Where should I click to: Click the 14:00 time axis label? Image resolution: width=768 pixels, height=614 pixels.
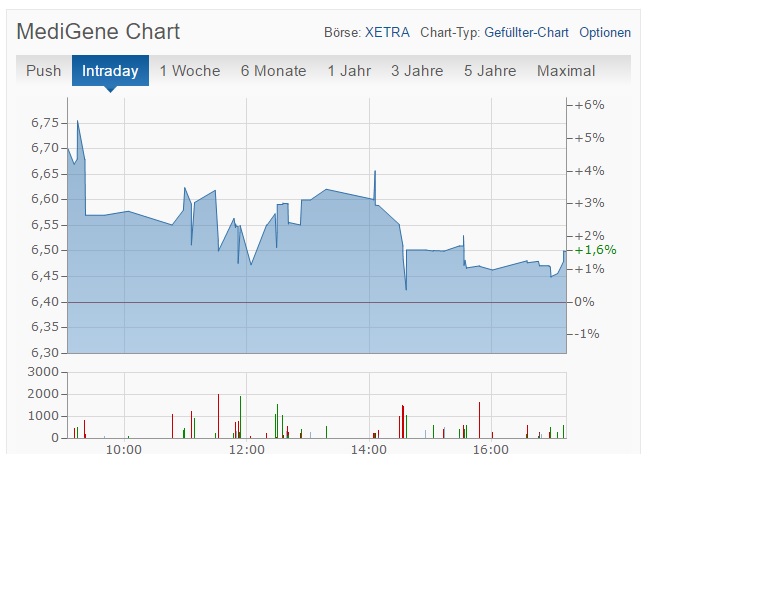[369, 449]
